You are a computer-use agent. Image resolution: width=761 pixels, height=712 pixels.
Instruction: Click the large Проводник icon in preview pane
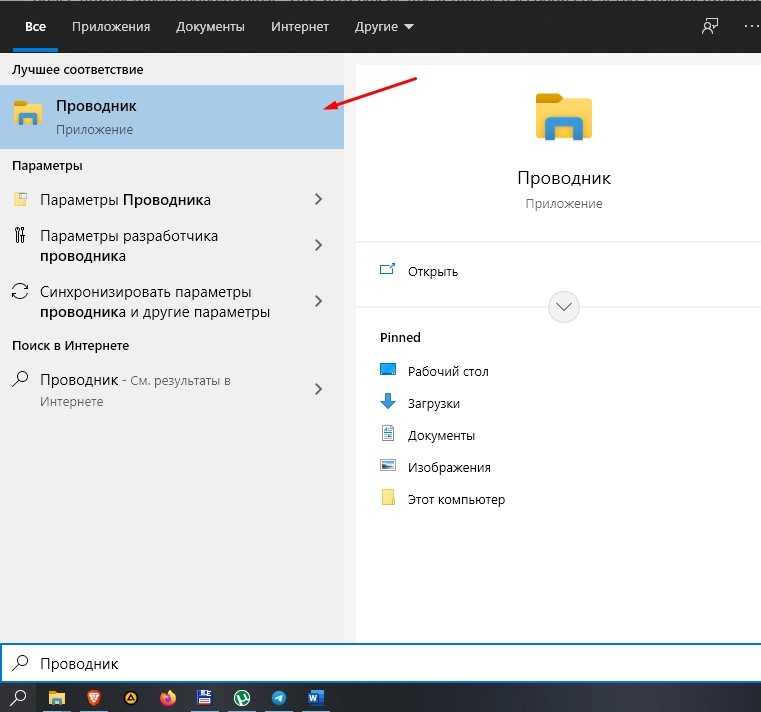point(563,116)
